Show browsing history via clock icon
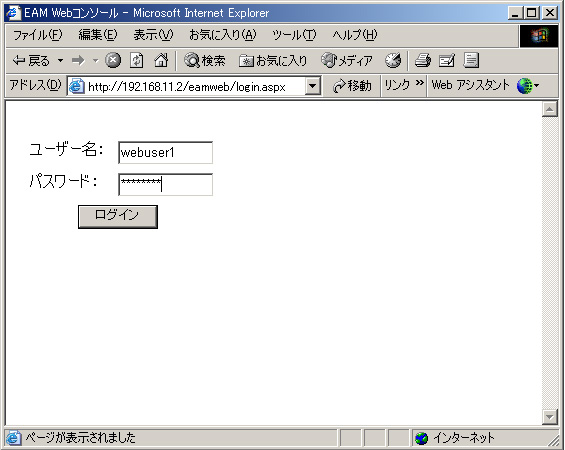 pyautogui.click(x=393, y=60)
